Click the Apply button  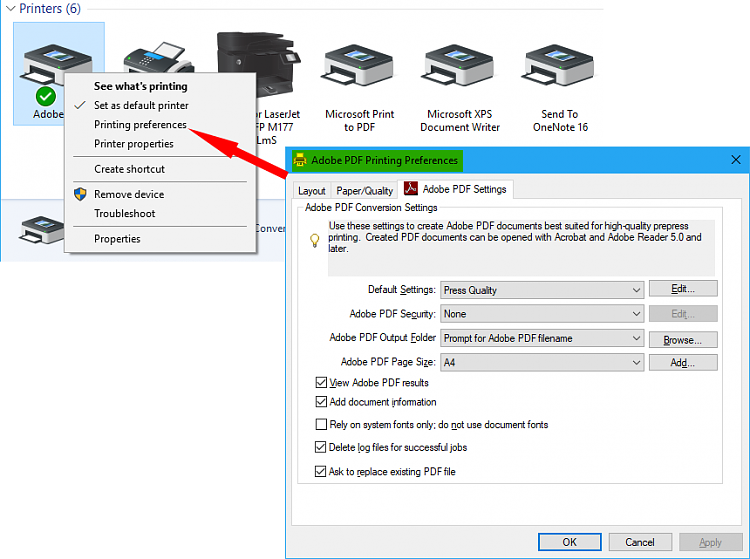coord(711,542)
